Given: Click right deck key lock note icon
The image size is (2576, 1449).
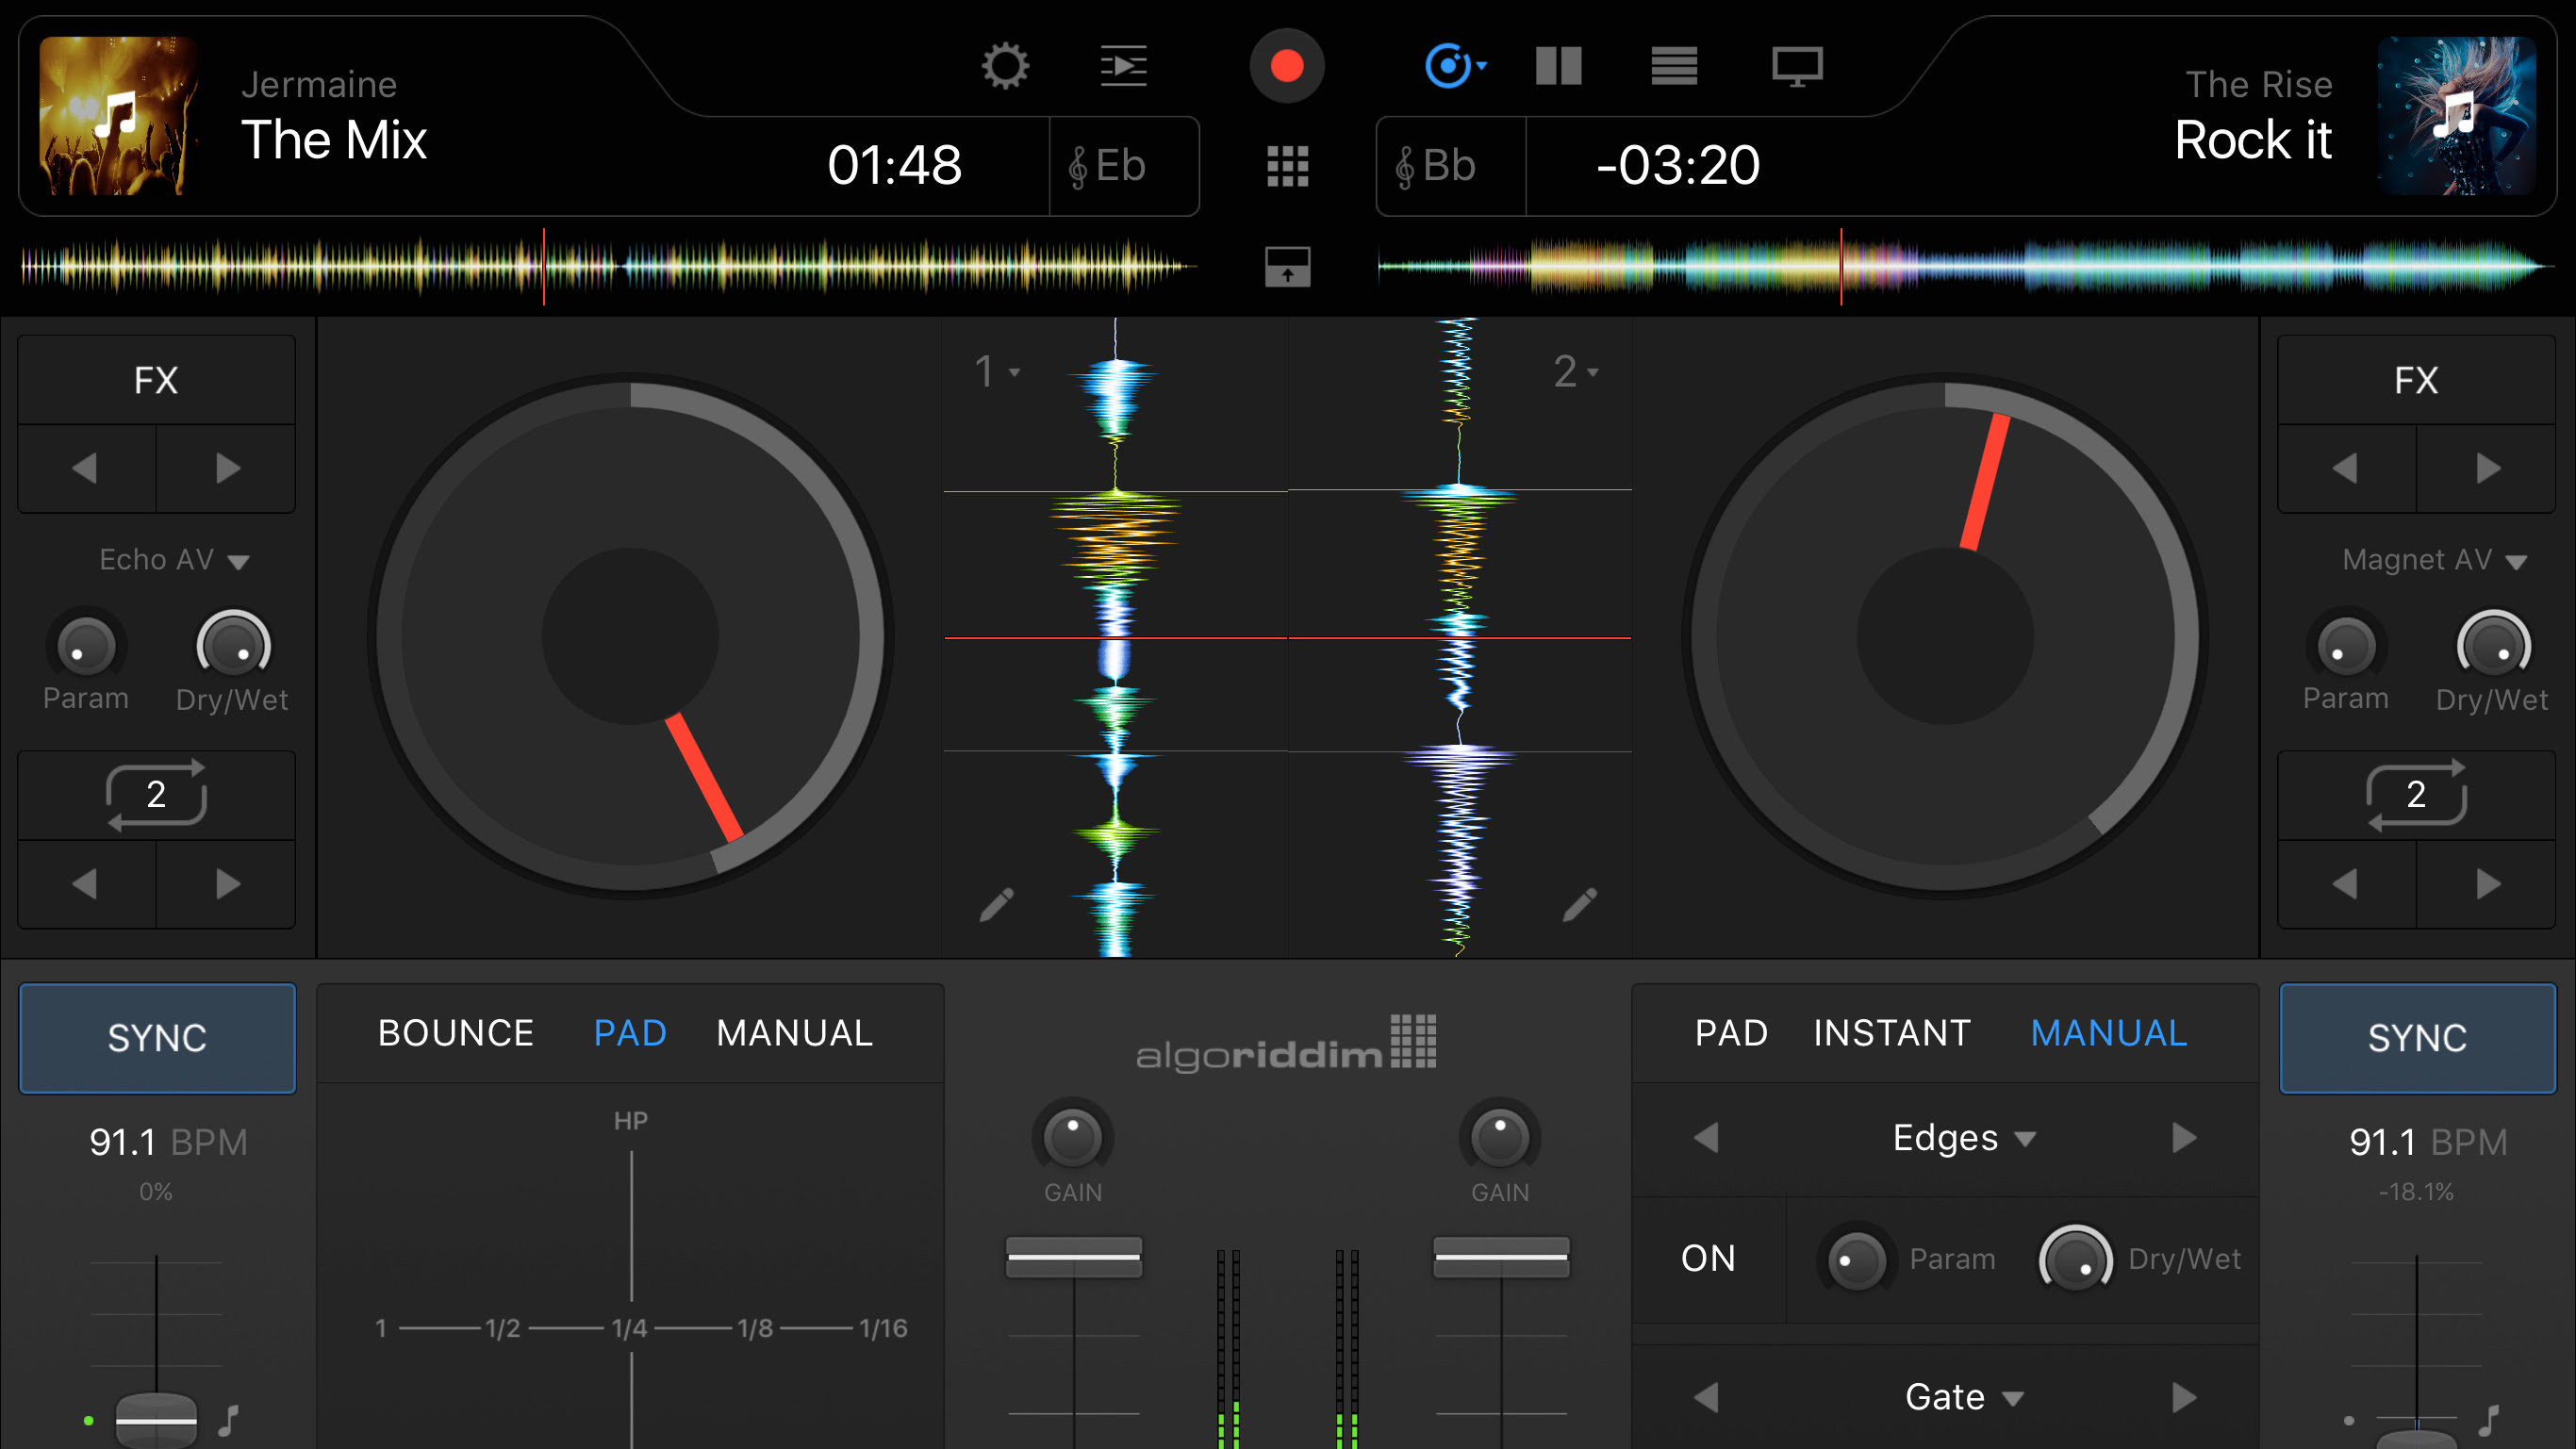Looking at the screenshot, I should (2489, 1420).
